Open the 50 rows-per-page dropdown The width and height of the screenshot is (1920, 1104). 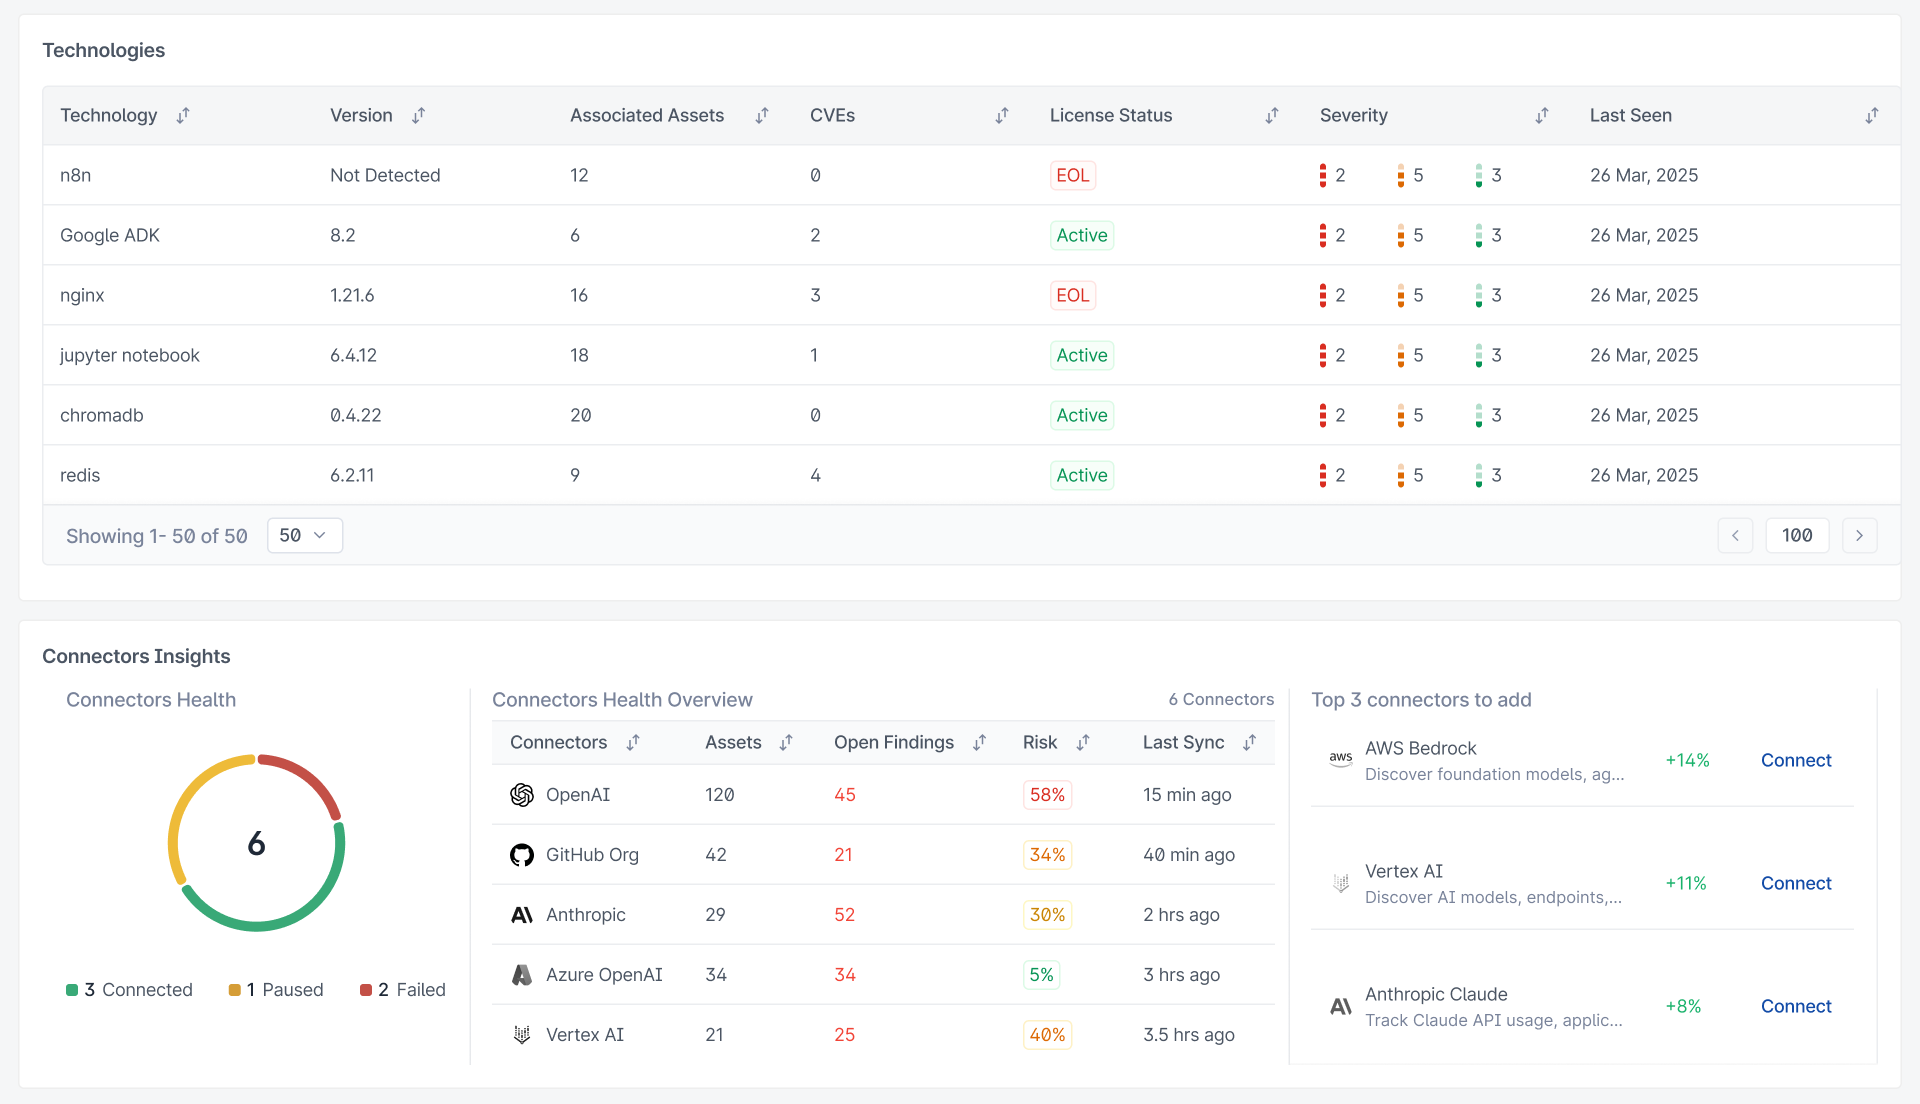305,536
